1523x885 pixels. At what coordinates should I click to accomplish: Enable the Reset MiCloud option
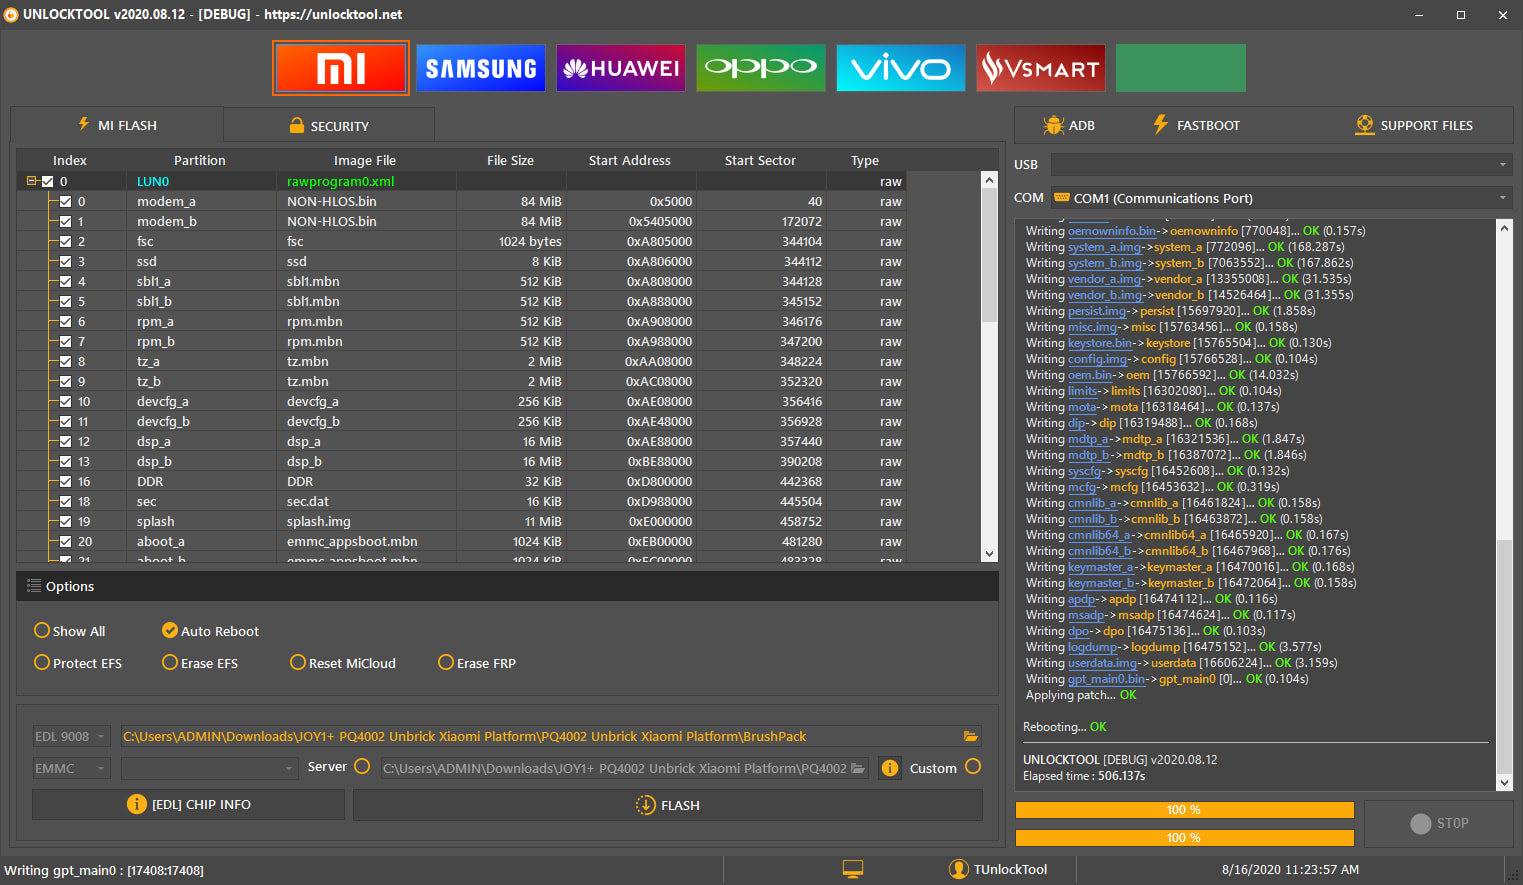click(298, 662)
